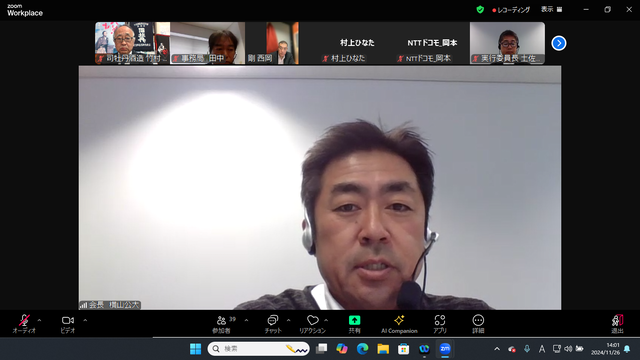Click the 会長 横山公大 speaker name label
The image size is (640, 360).
pyautogui.click(x=110, y=305)
